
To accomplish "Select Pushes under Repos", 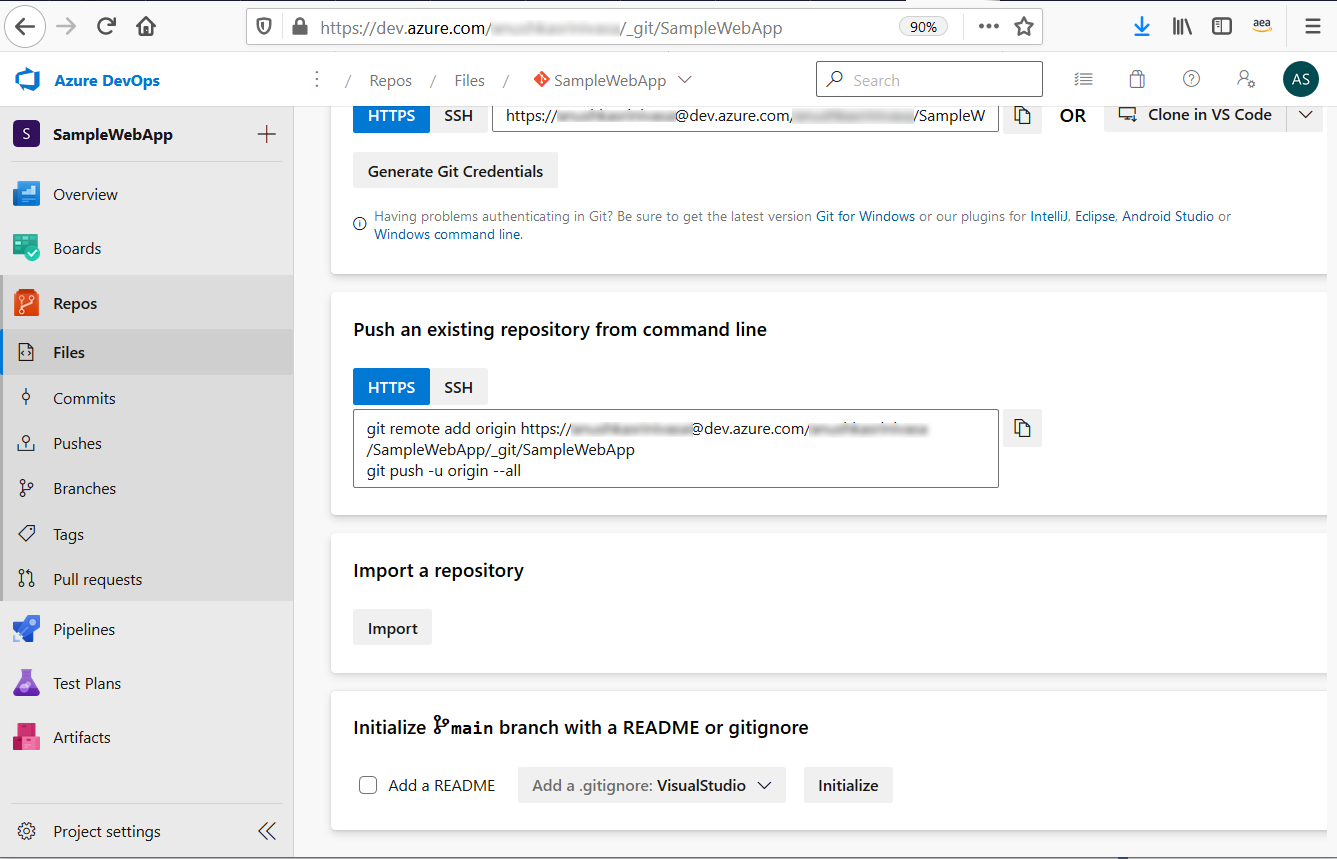I will click(147, 443).
